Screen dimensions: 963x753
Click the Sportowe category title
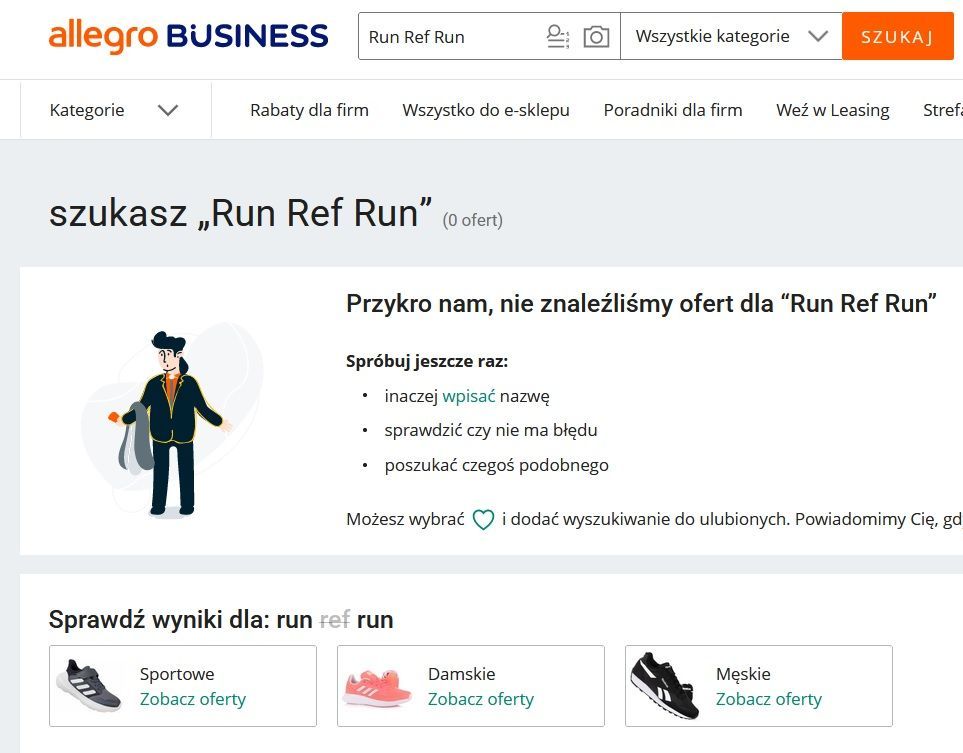pyautogui.click(x=177, y=674)
